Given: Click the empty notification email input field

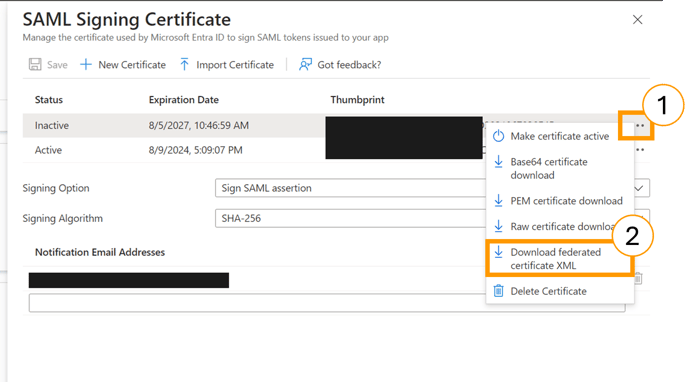Looking at the screenshot, I should [327, 303].
